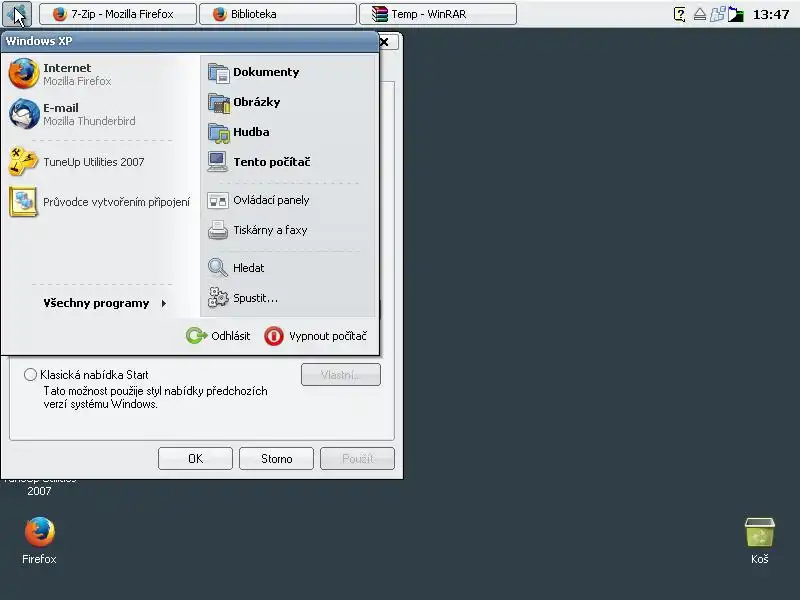Open the Start button in top panel
The height and width of the screenshot is (600, 800).
[17, 14]
